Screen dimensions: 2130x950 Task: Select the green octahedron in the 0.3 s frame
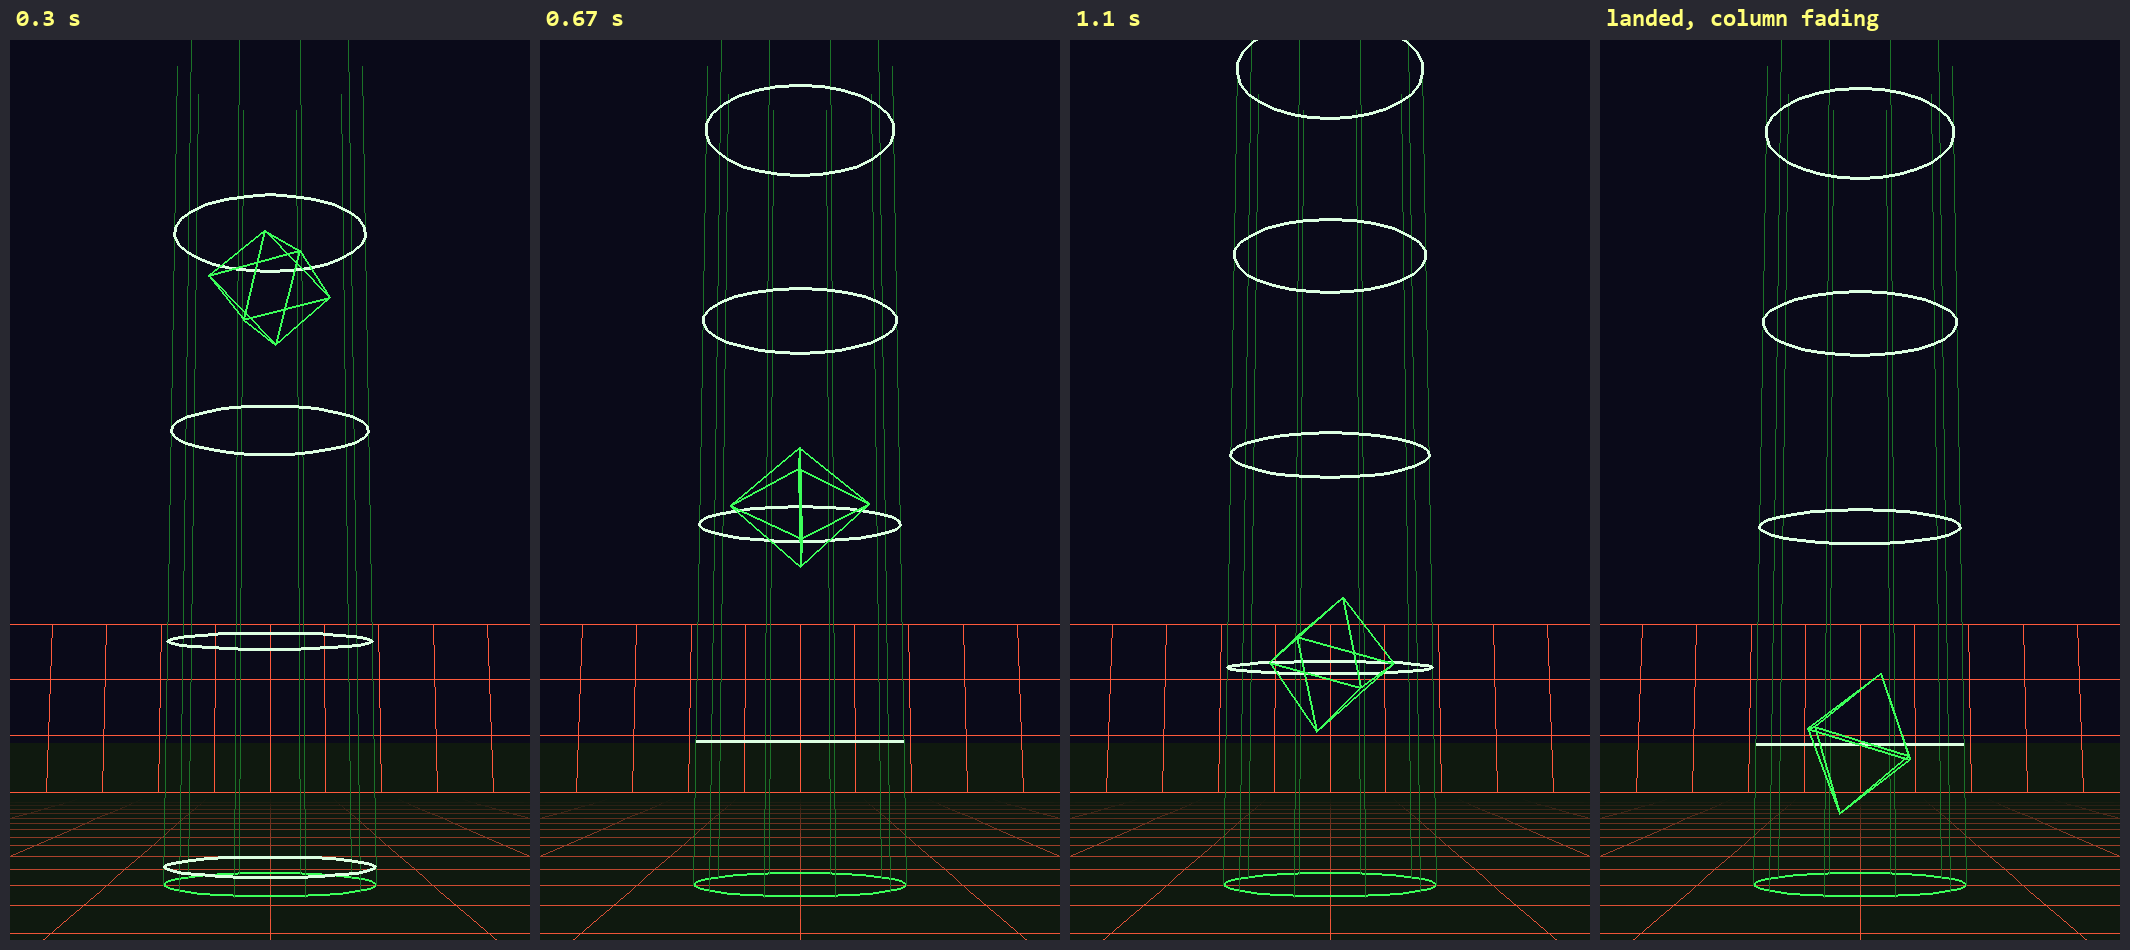(269, 288)
